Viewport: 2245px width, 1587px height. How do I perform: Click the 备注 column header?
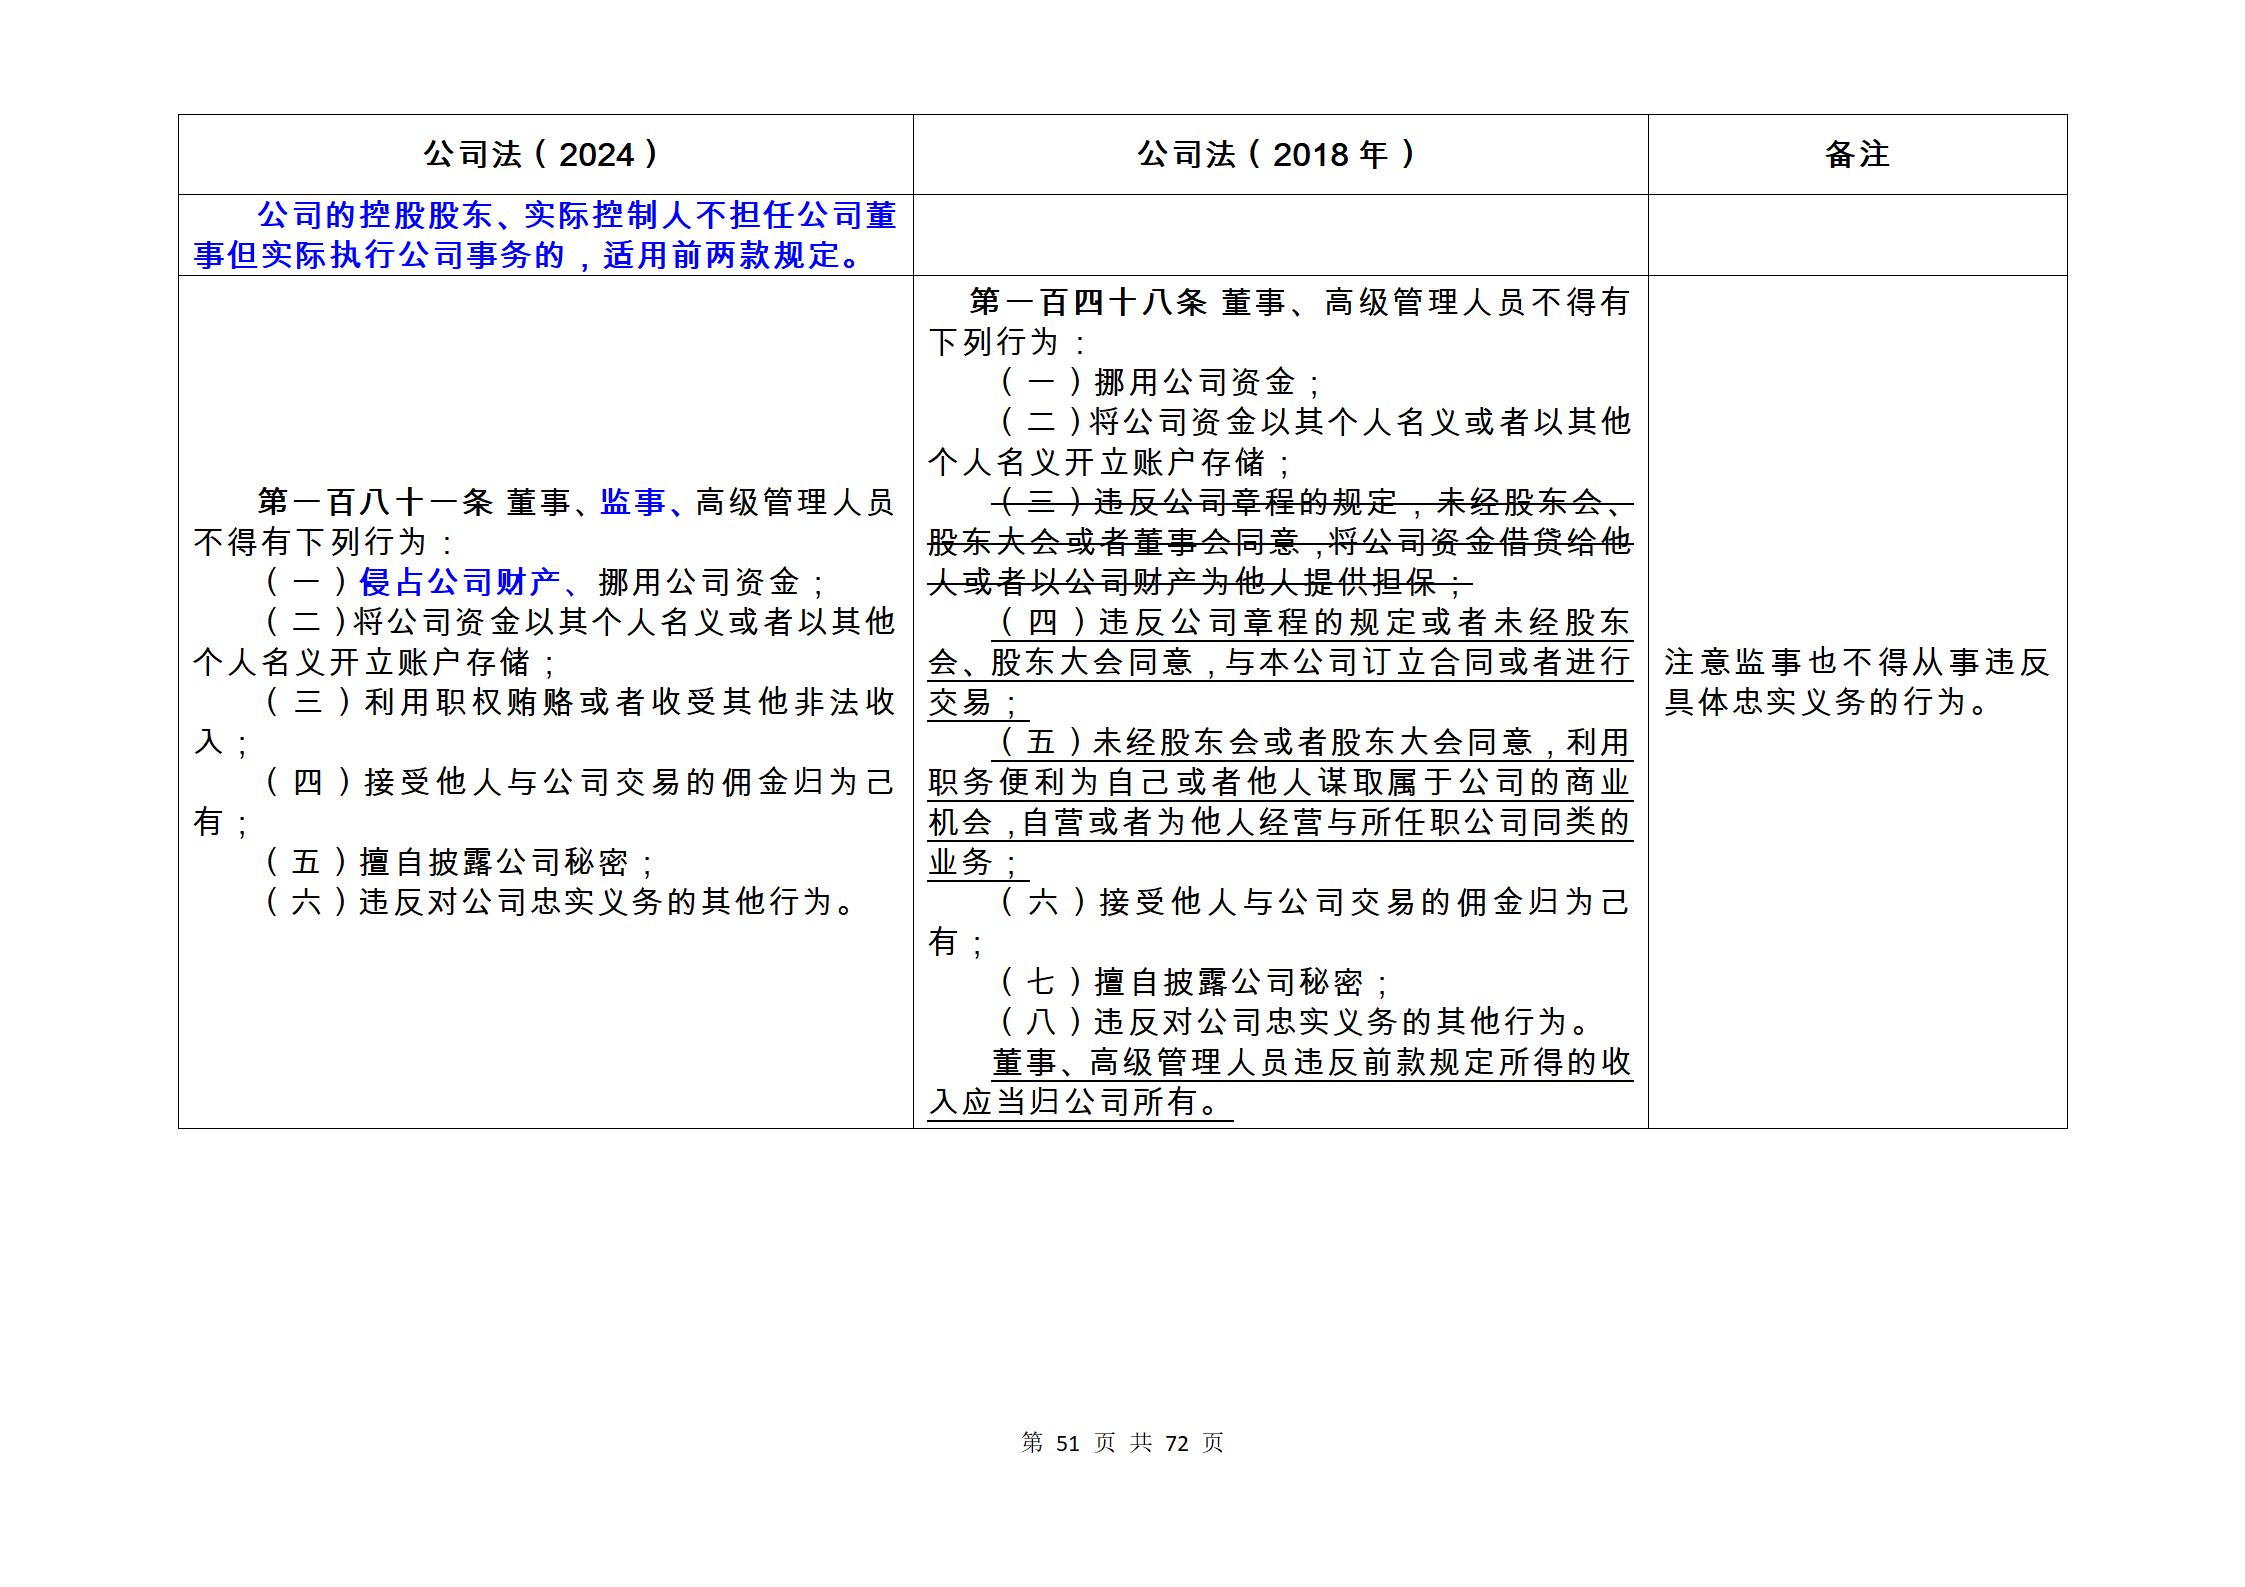(x=1856, y=155)
